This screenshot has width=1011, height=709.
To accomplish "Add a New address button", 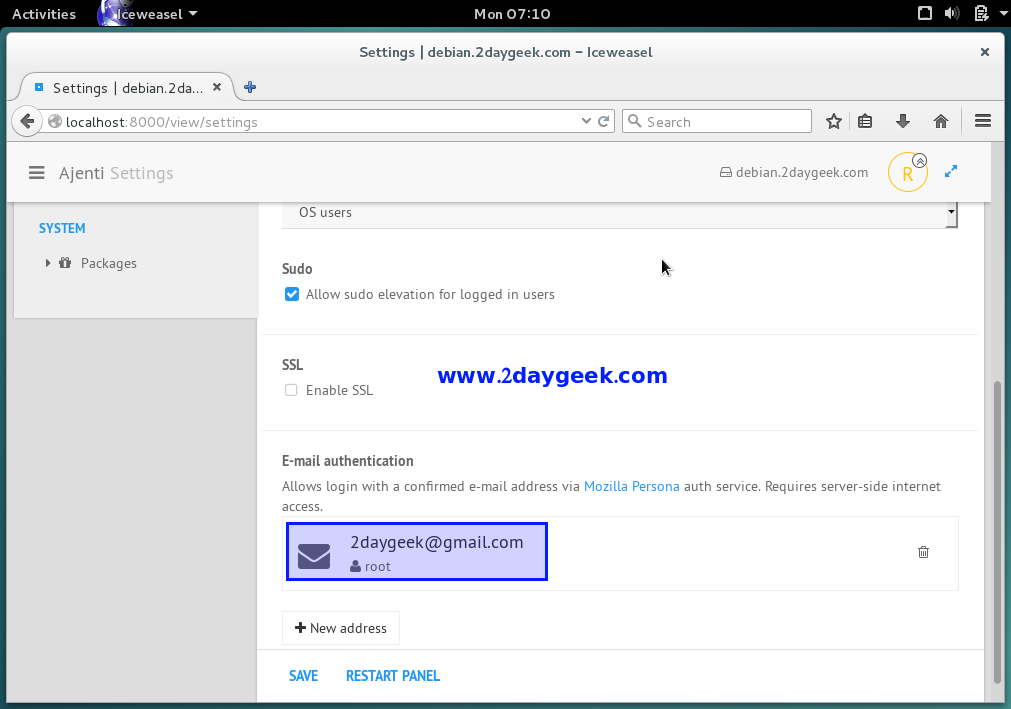I will point(340,628).
